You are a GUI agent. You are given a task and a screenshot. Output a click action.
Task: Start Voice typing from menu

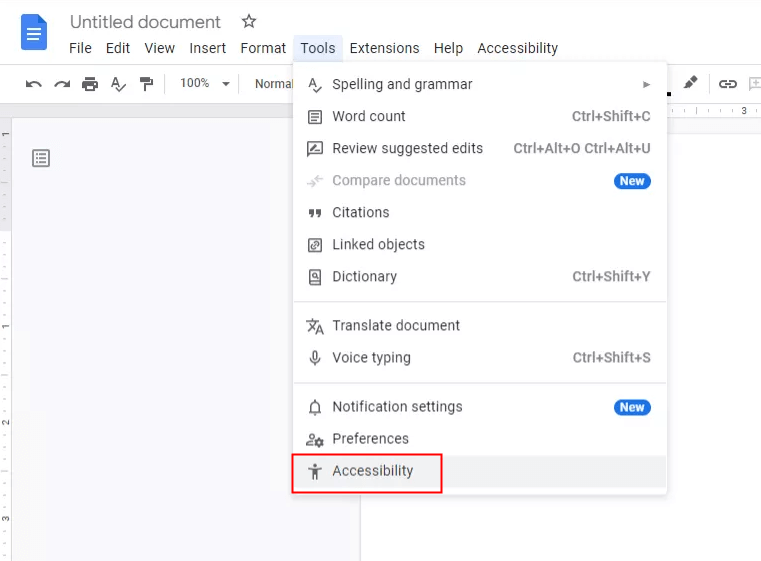(480, 358)
